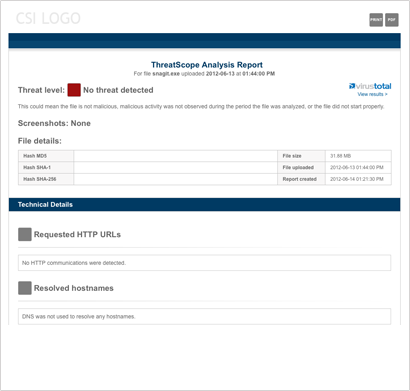Select the DNS was not used message
410x391 pixels.
(x=79, y=316)
